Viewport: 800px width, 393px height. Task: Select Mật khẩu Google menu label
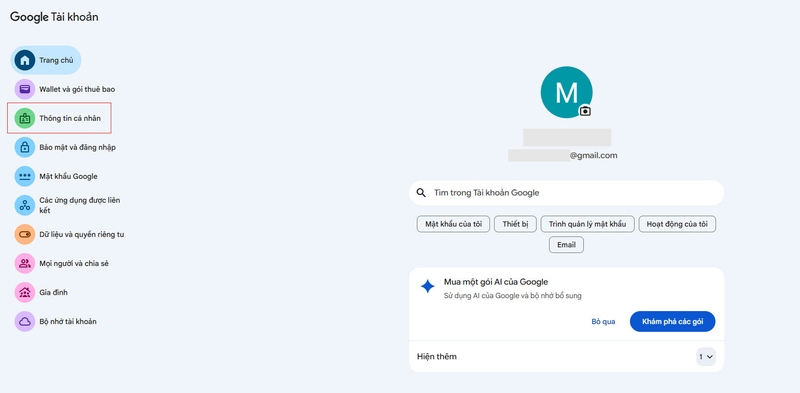tap(68, 177)
